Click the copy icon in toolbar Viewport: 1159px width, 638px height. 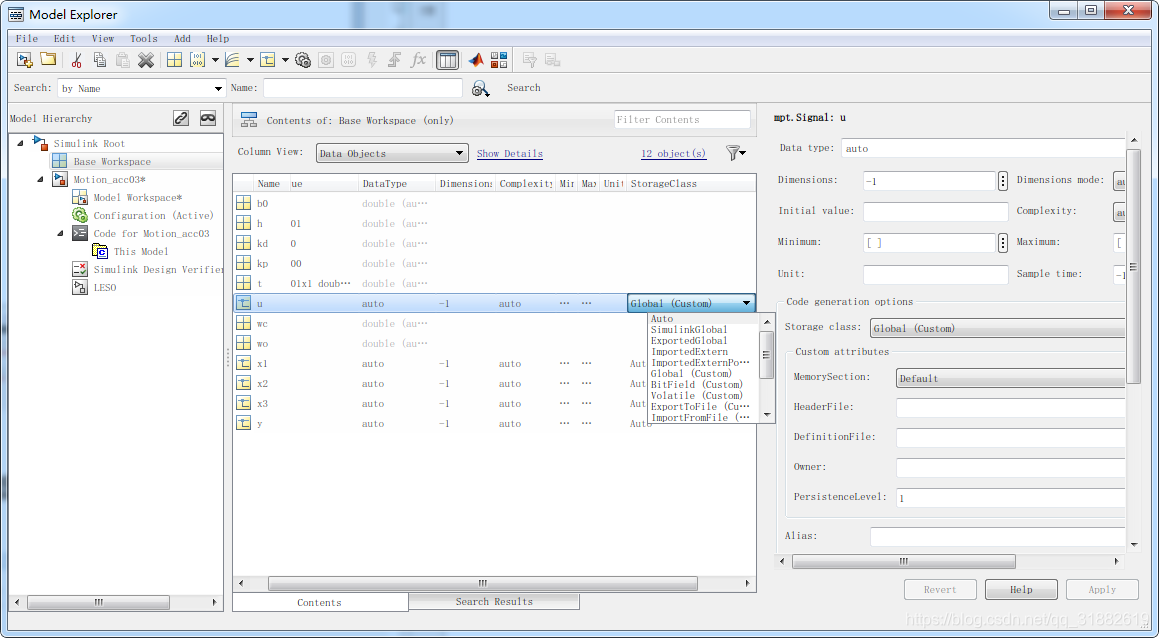tap(100, 60)
